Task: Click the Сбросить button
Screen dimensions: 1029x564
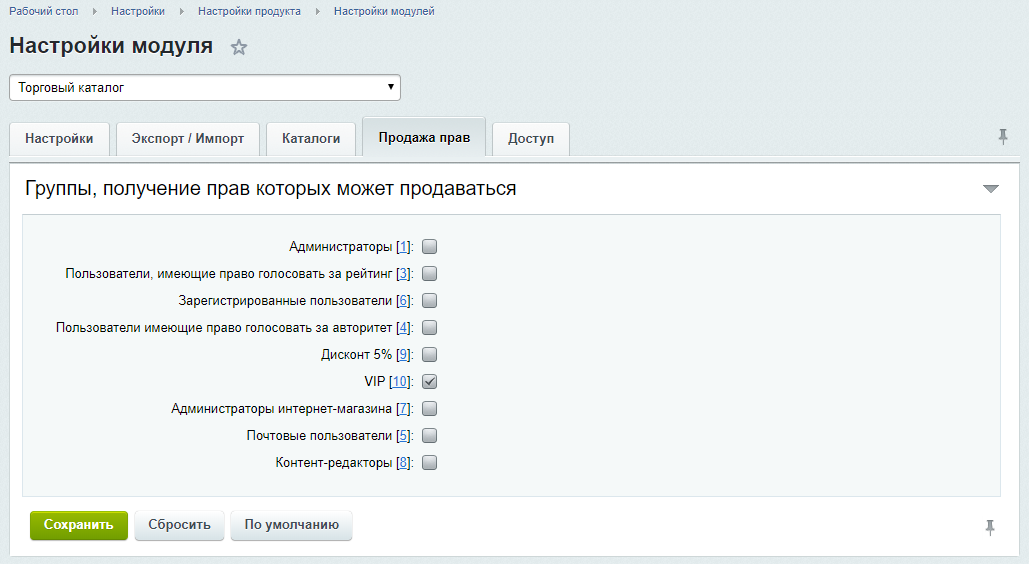Action: (x=179, y=525)
